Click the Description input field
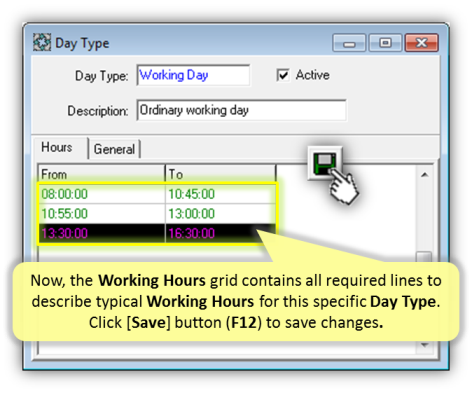 241,110
